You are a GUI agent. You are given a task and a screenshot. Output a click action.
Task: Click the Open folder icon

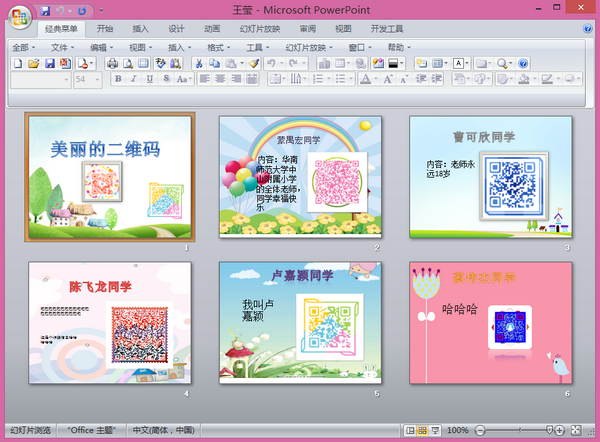pyautogui.click(x=34, y=63)
